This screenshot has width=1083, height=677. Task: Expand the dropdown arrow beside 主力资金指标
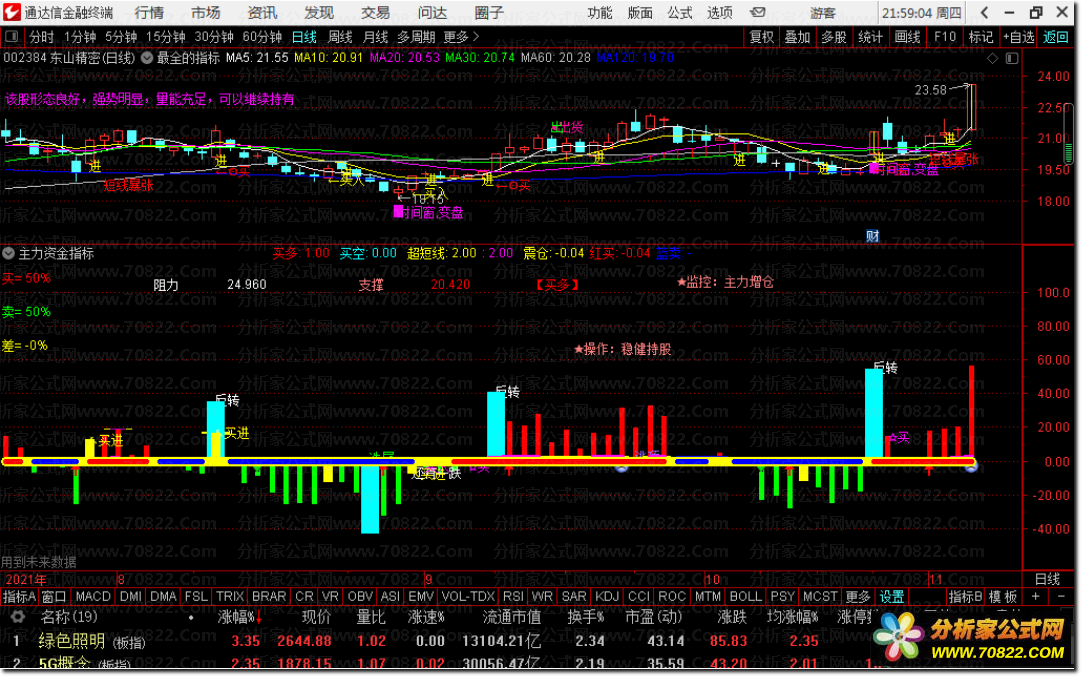click(x=8, y=254)
